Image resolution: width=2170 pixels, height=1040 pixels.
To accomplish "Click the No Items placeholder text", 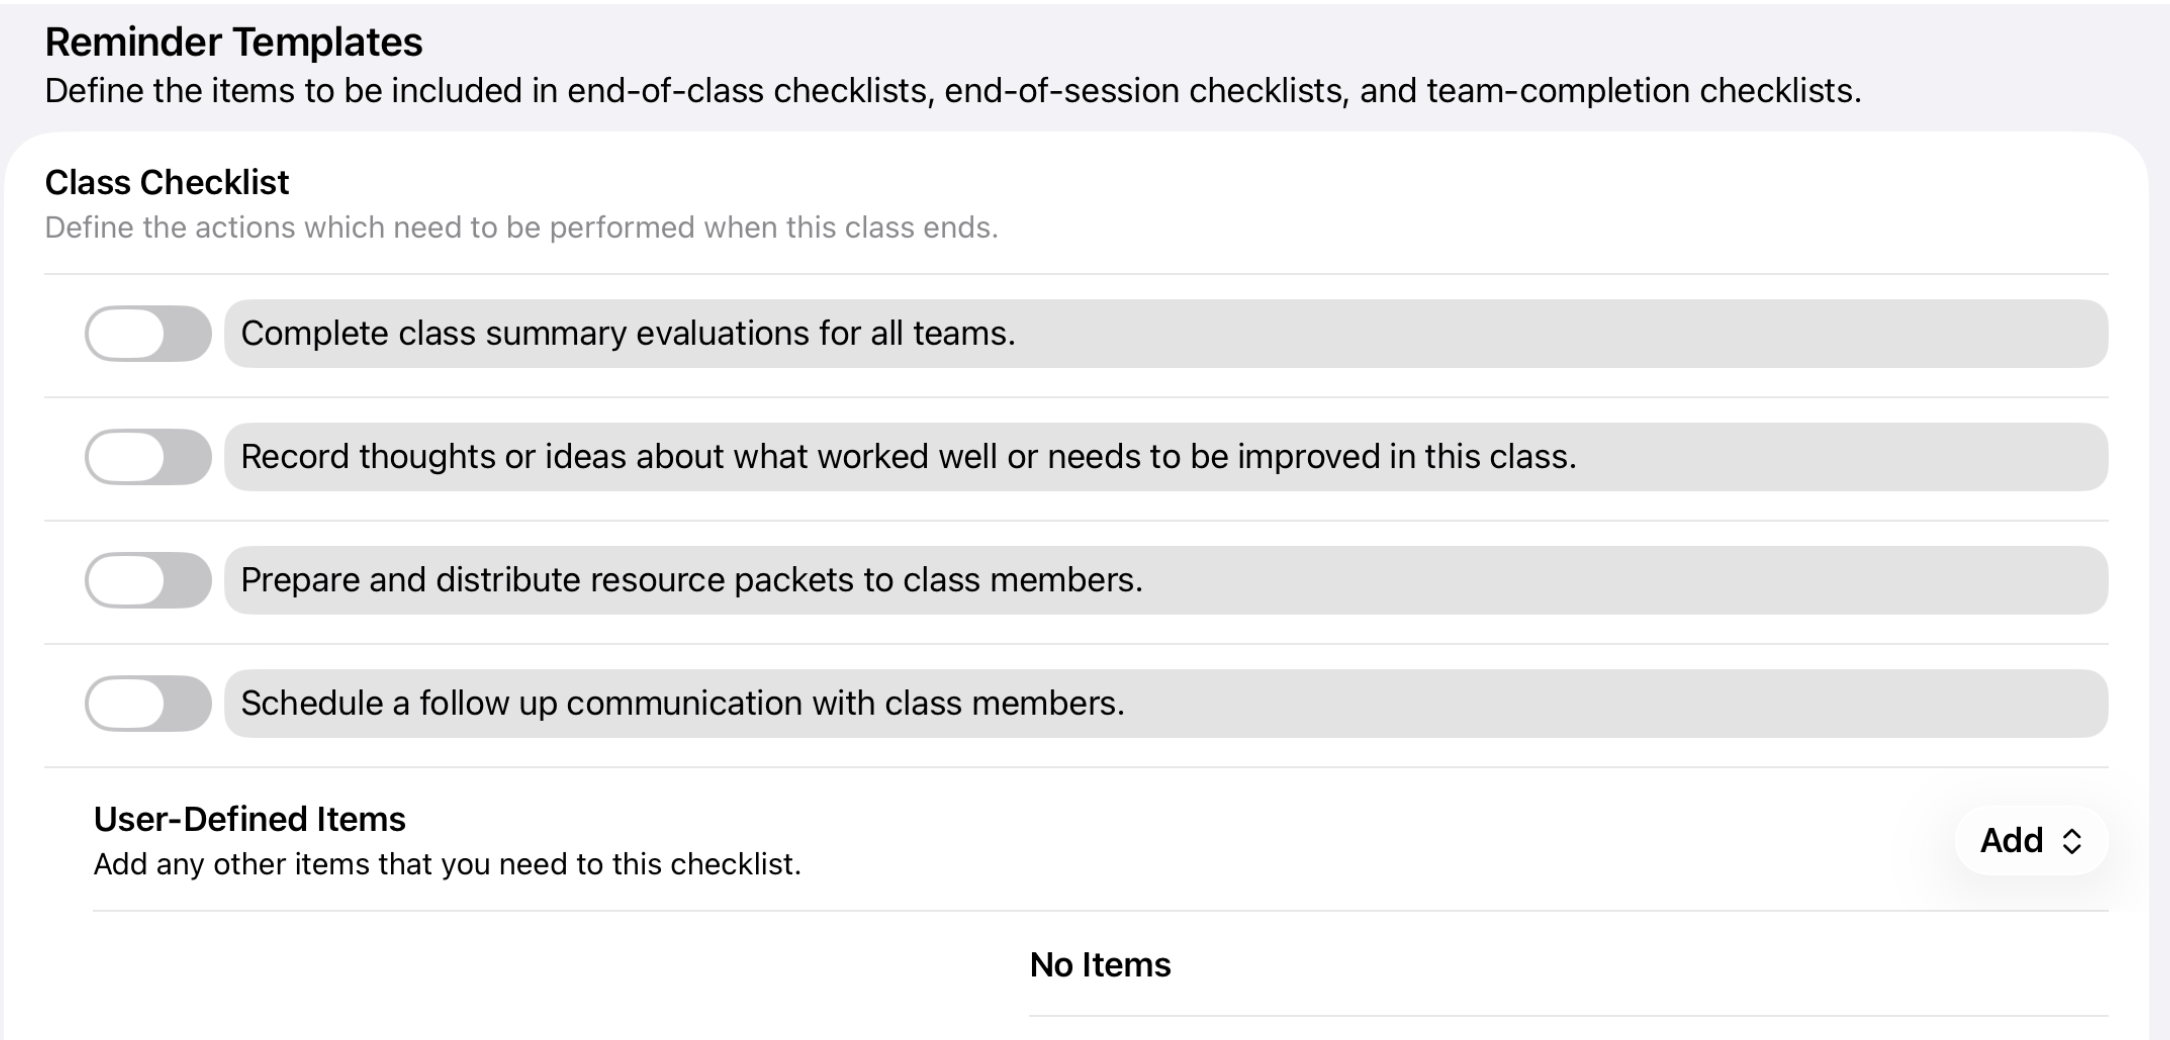I will point(1100,965).
